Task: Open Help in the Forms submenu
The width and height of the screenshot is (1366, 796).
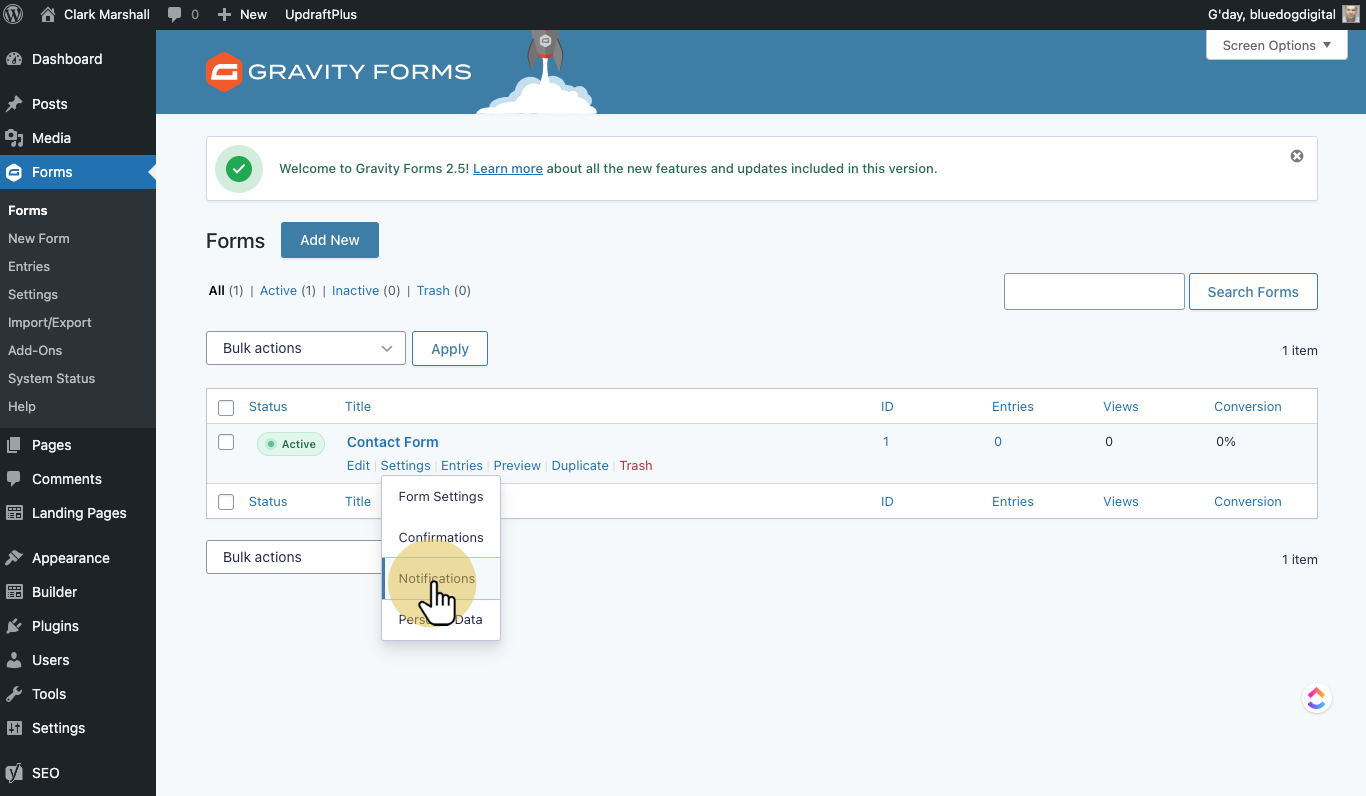Action: click(x=22, y=406)
